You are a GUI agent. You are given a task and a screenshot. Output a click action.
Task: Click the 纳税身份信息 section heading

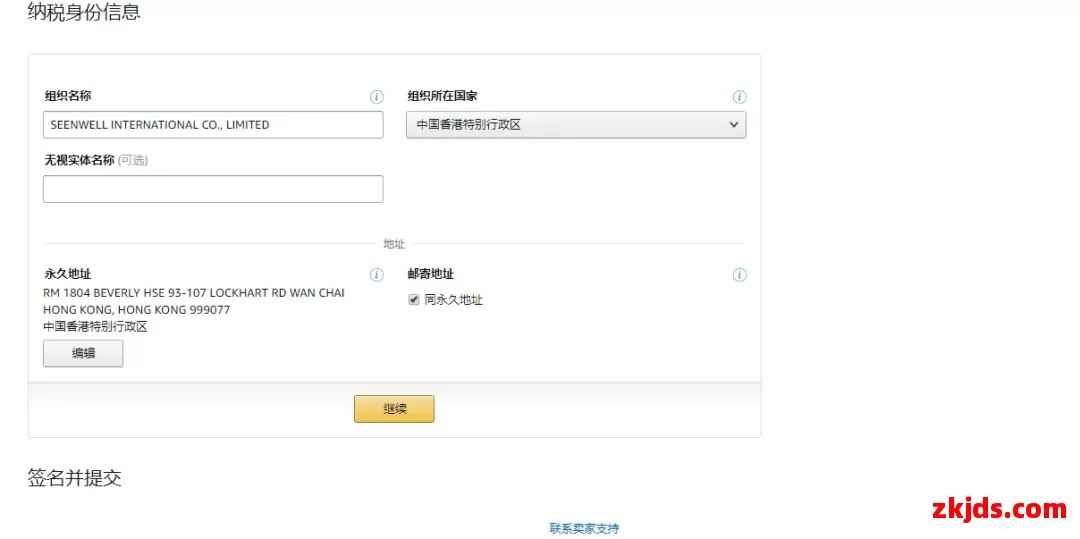coord(84,13)
